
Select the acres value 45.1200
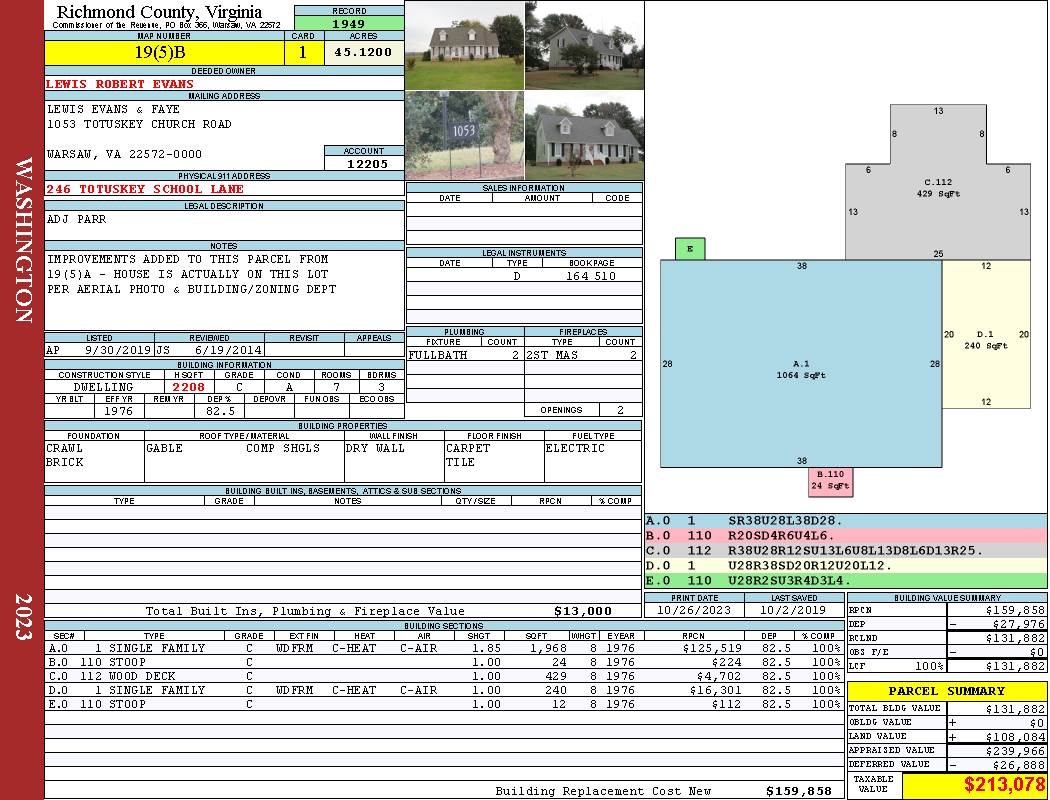tap(364, 52)
